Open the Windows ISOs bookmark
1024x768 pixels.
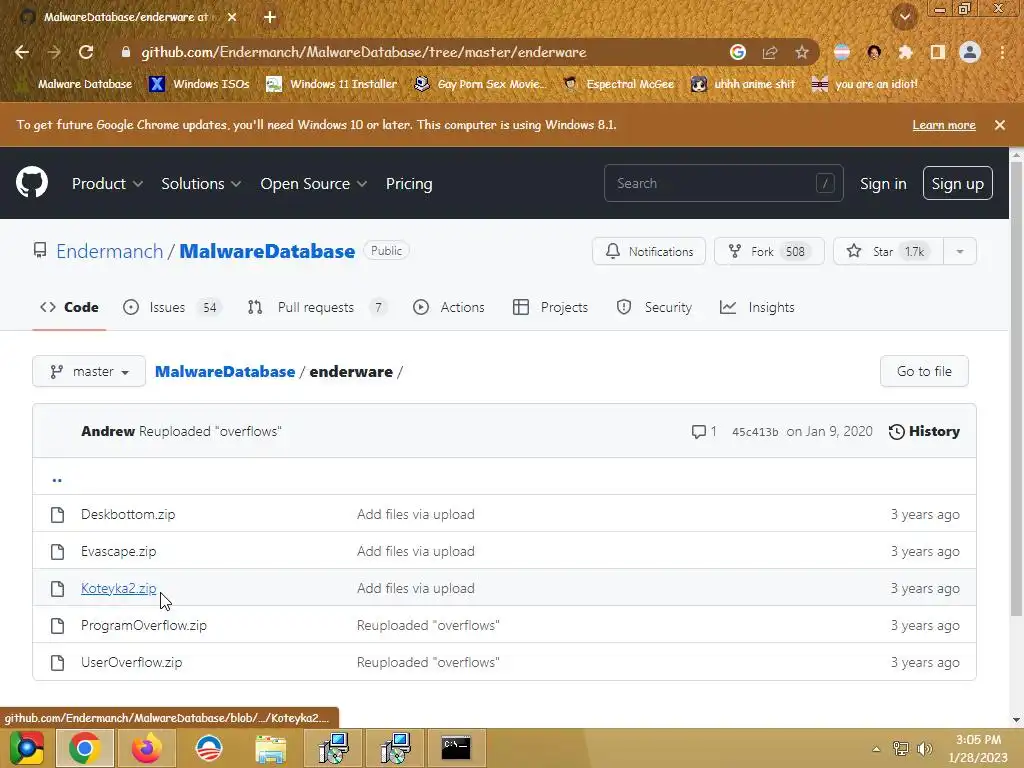coord(200,84)
